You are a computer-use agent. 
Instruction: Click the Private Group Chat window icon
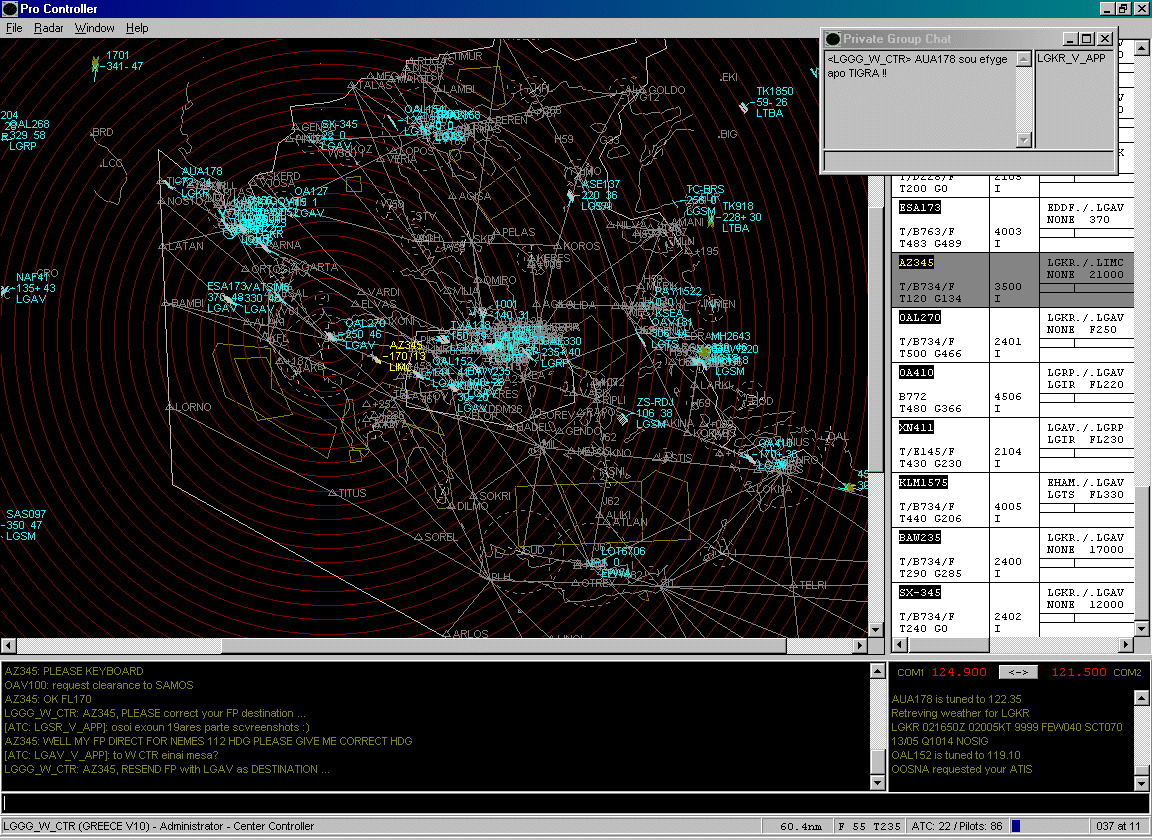(x=832, y=39)
